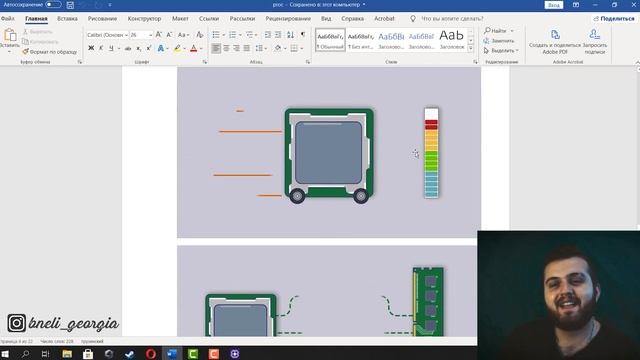Viewport: 640px width, 360px height.
Task: Open the ribbon display options icon
Action: [x=576, y=5]
